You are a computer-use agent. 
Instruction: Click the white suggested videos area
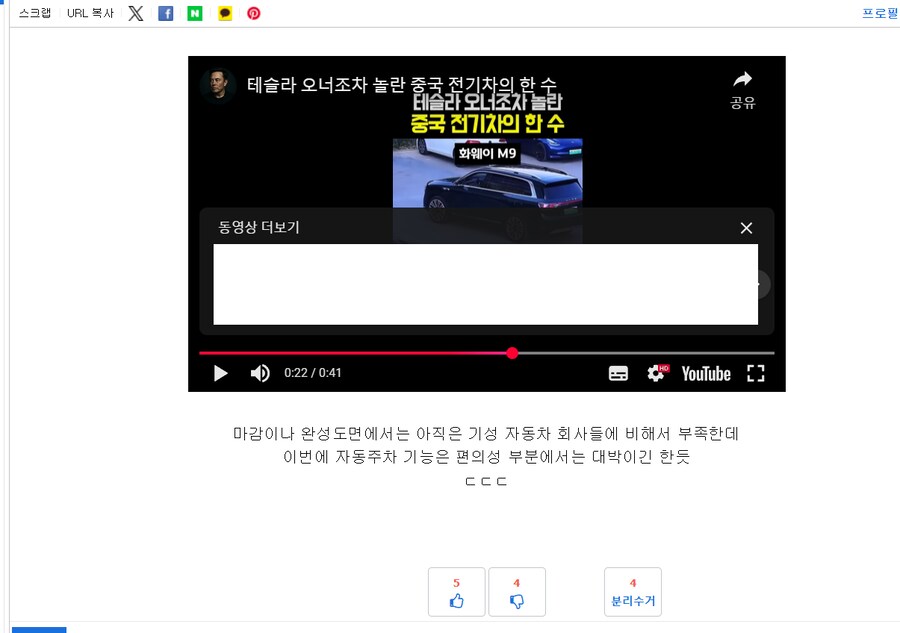point(486,284)
